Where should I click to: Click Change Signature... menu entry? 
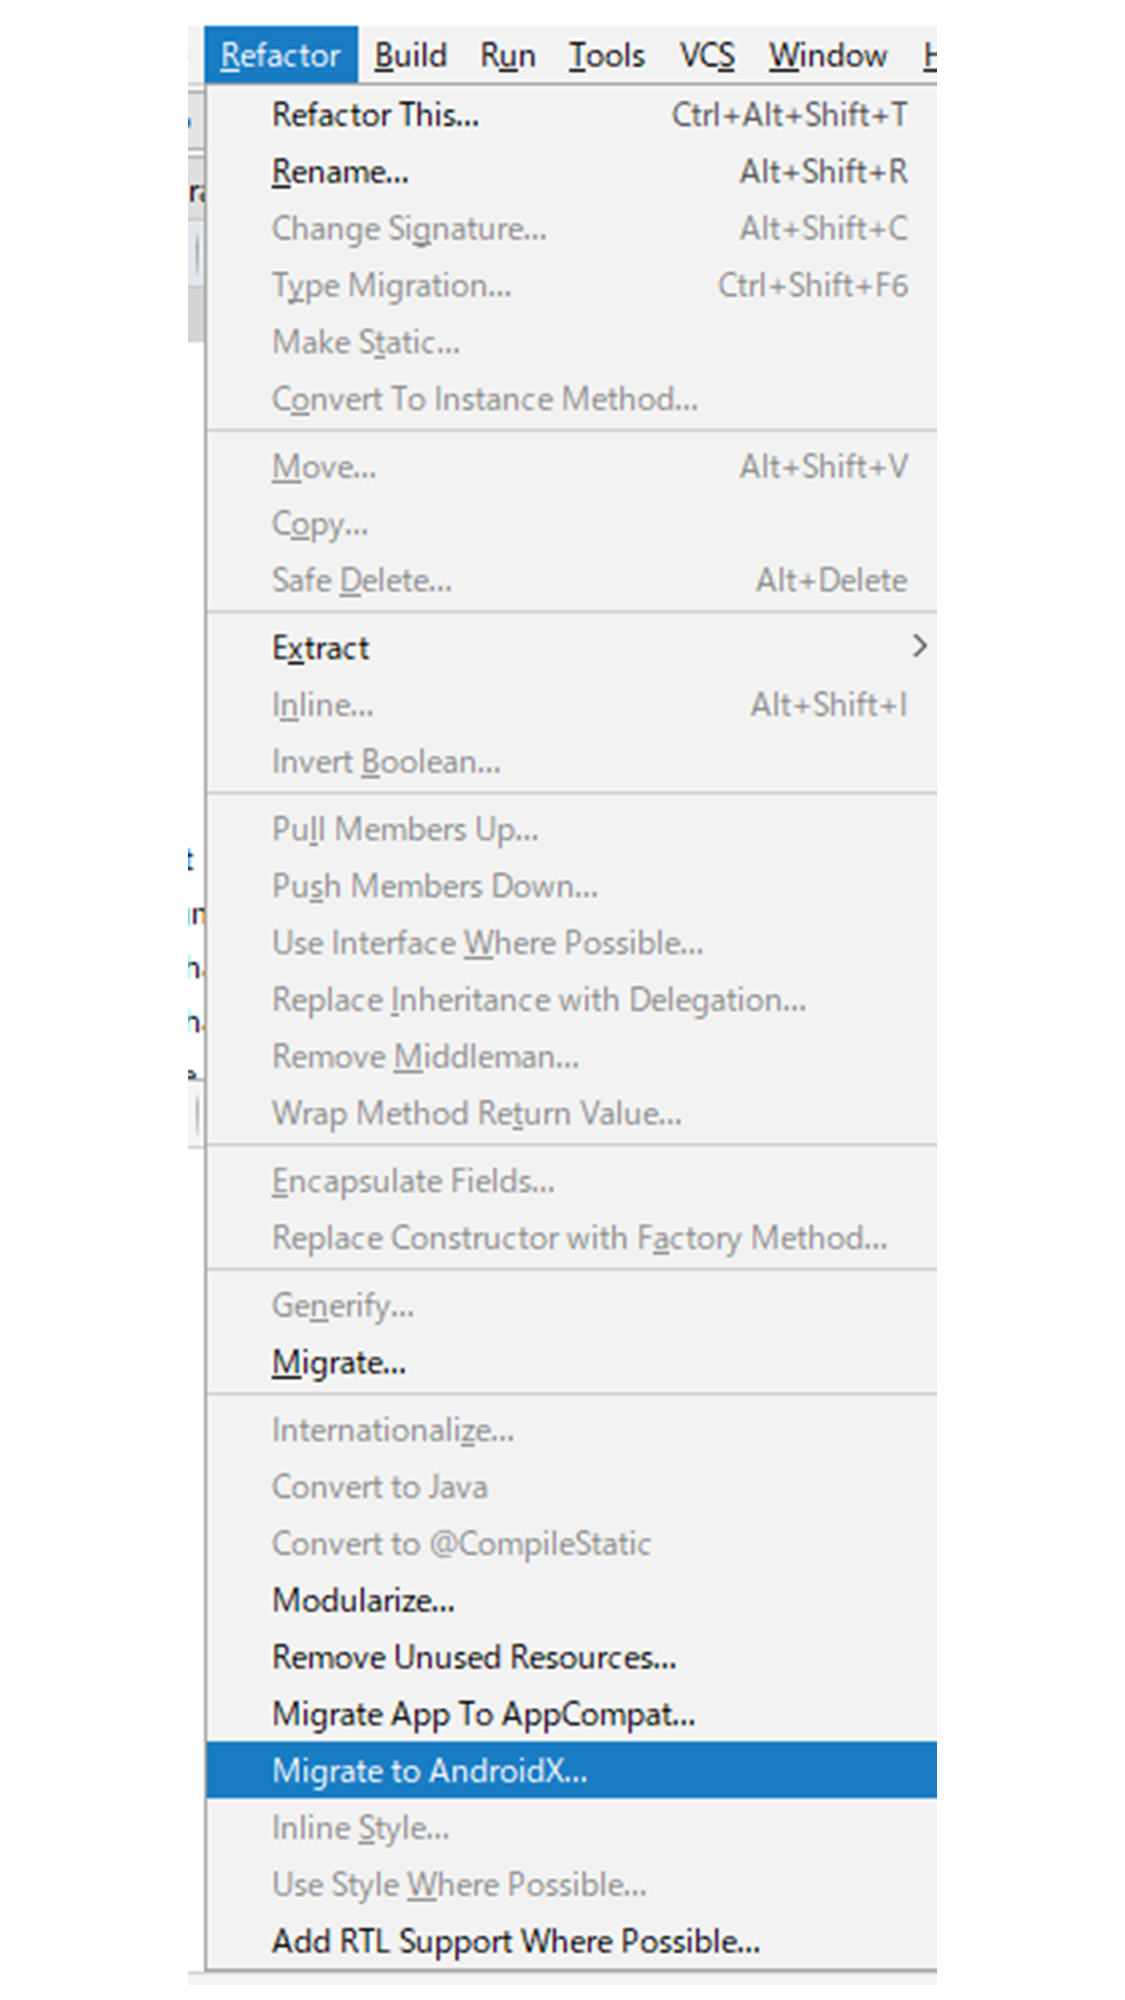coord(572,229)
